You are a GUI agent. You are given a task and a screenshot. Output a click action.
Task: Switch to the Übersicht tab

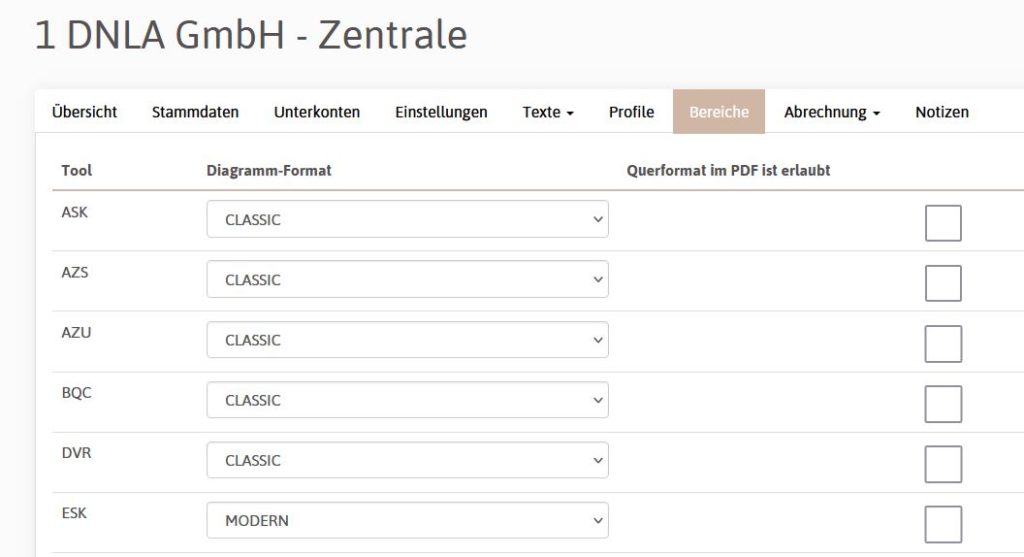pyautogui.click(x=84, y=112)
